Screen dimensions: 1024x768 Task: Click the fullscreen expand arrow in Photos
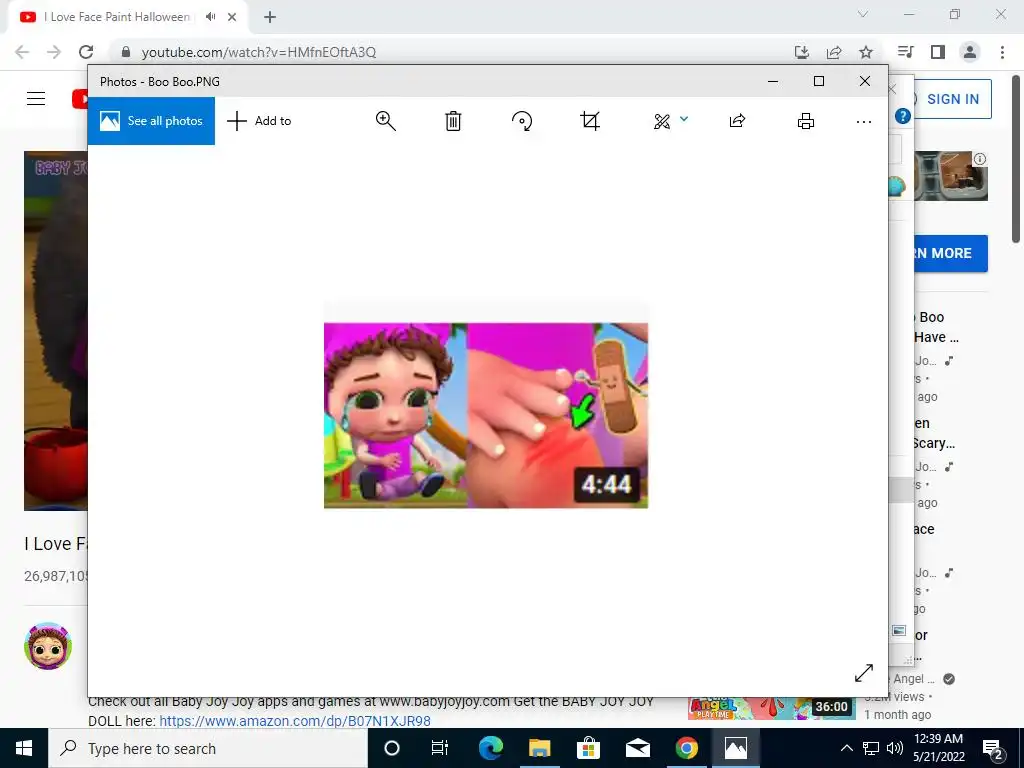(x=863, y=673)
